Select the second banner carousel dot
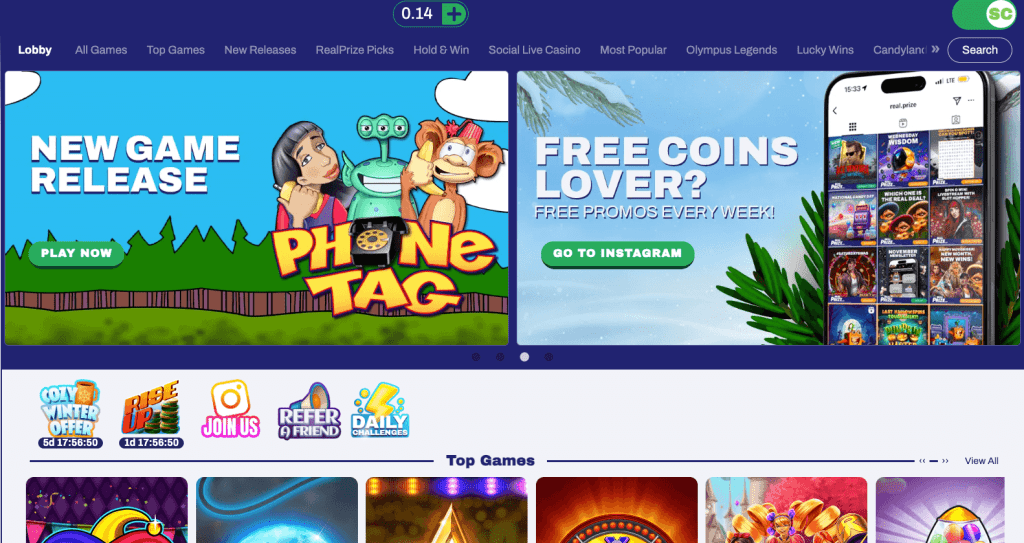 (x=500, y=357)
